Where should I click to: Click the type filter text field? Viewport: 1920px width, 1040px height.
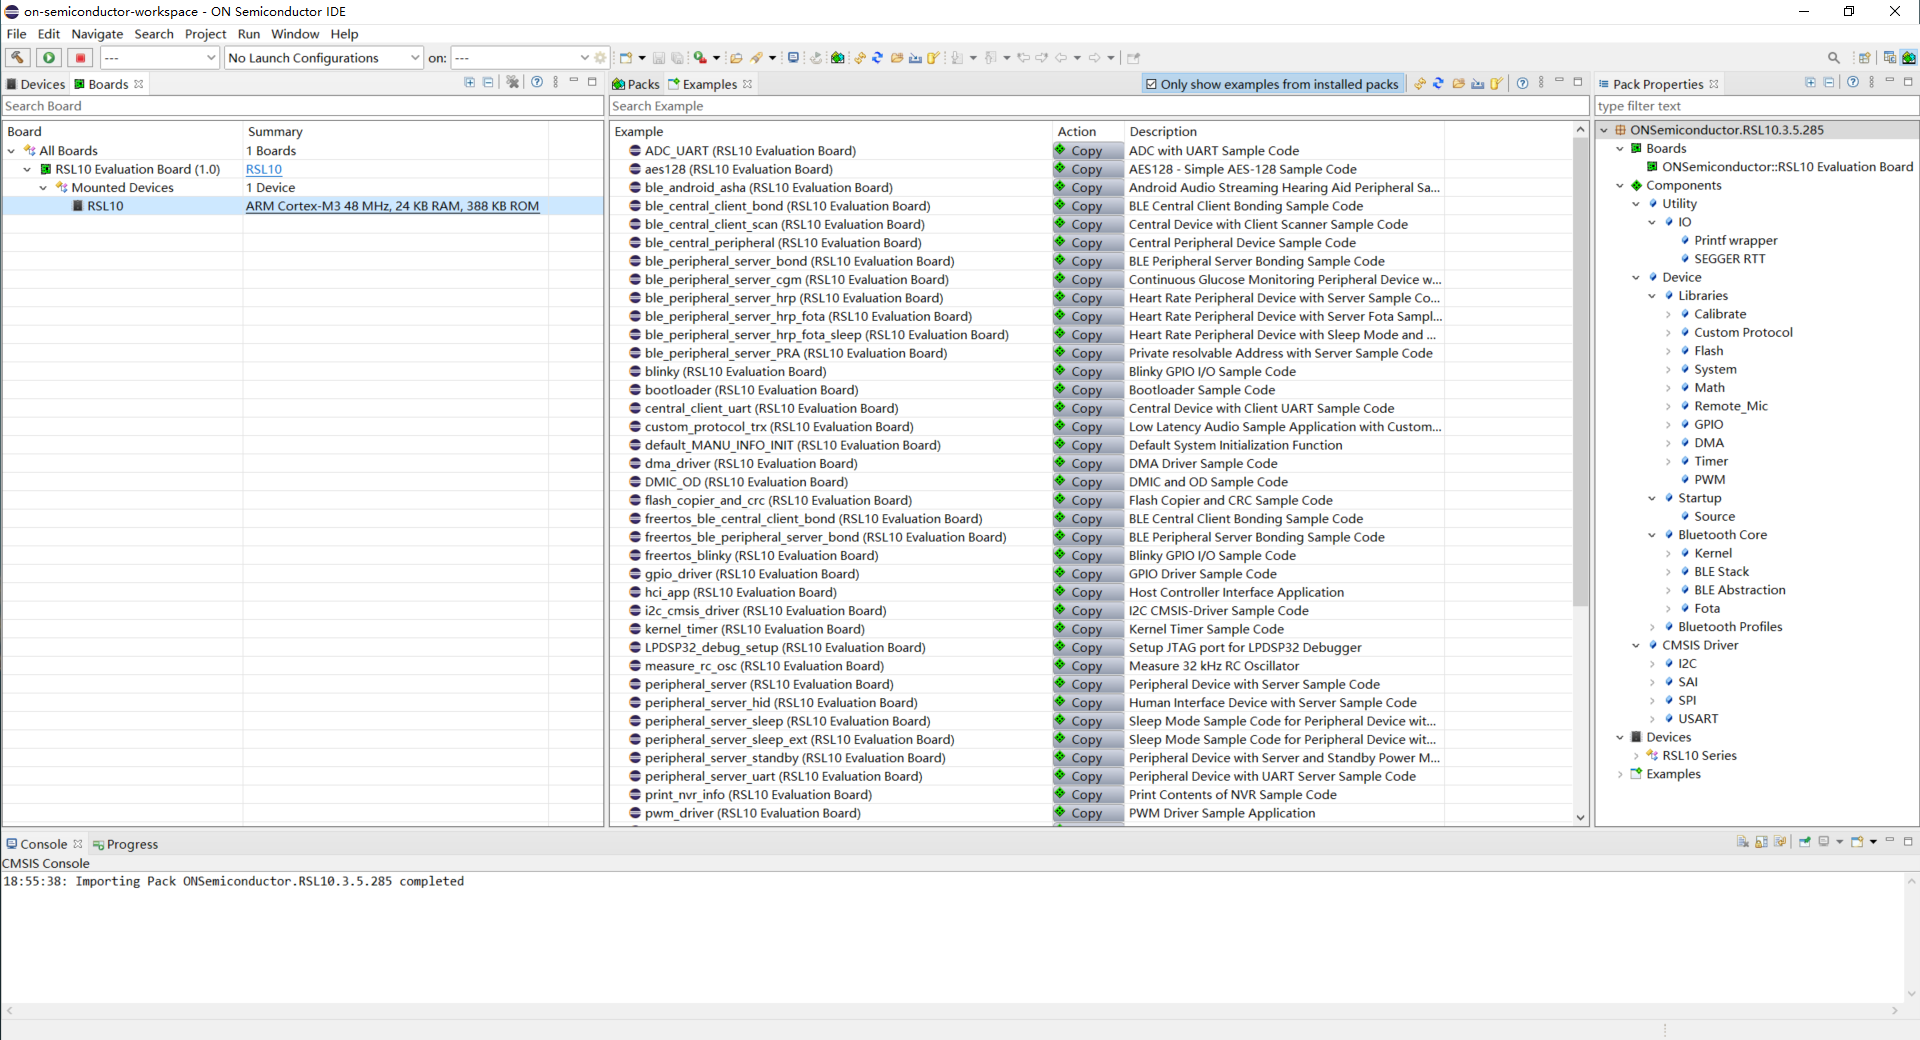click(1756, 106)
